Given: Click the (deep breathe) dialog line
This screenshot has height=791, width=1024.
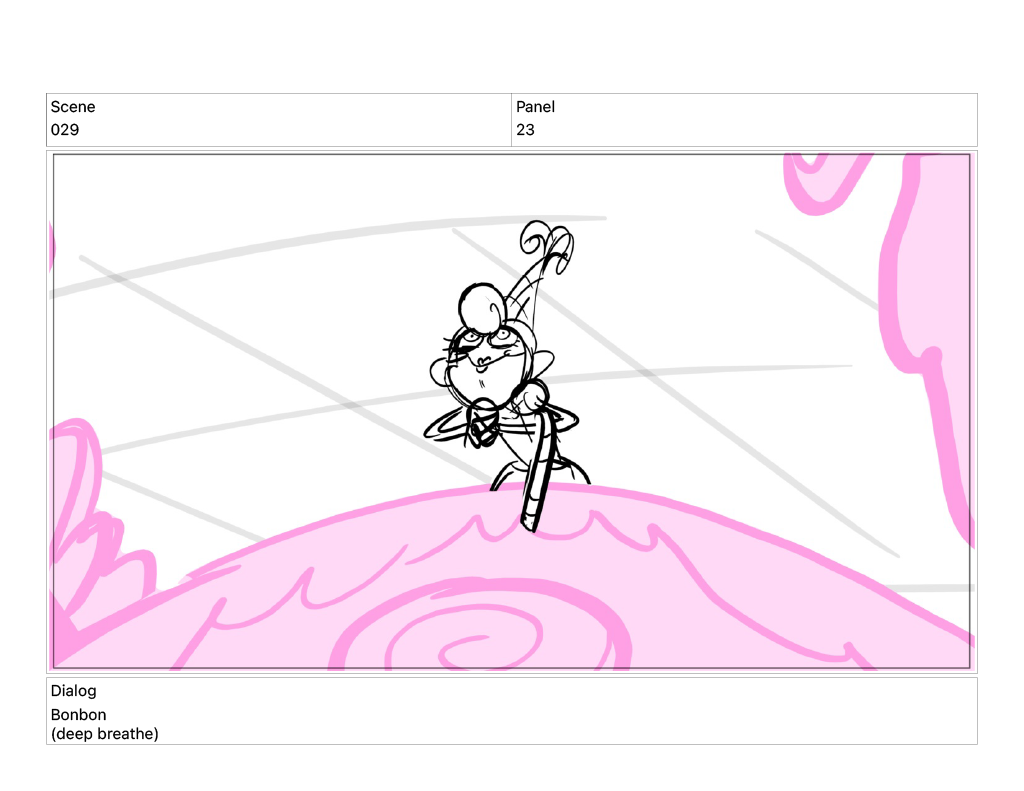Looking at the screenshot, I should click(x=104, y=734).
